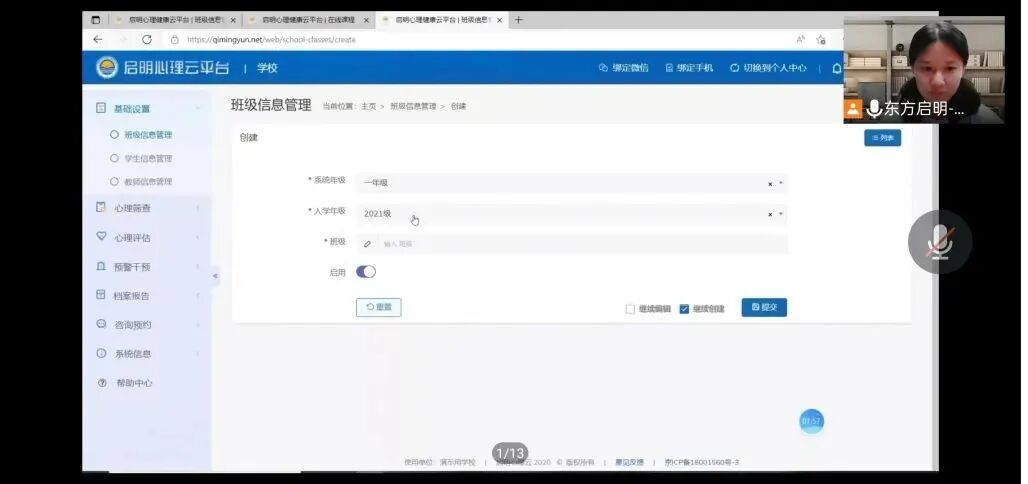The height and width of the screenshot is (484, 1028).
Task: Open a new browser tab
Action: (519, 20)
